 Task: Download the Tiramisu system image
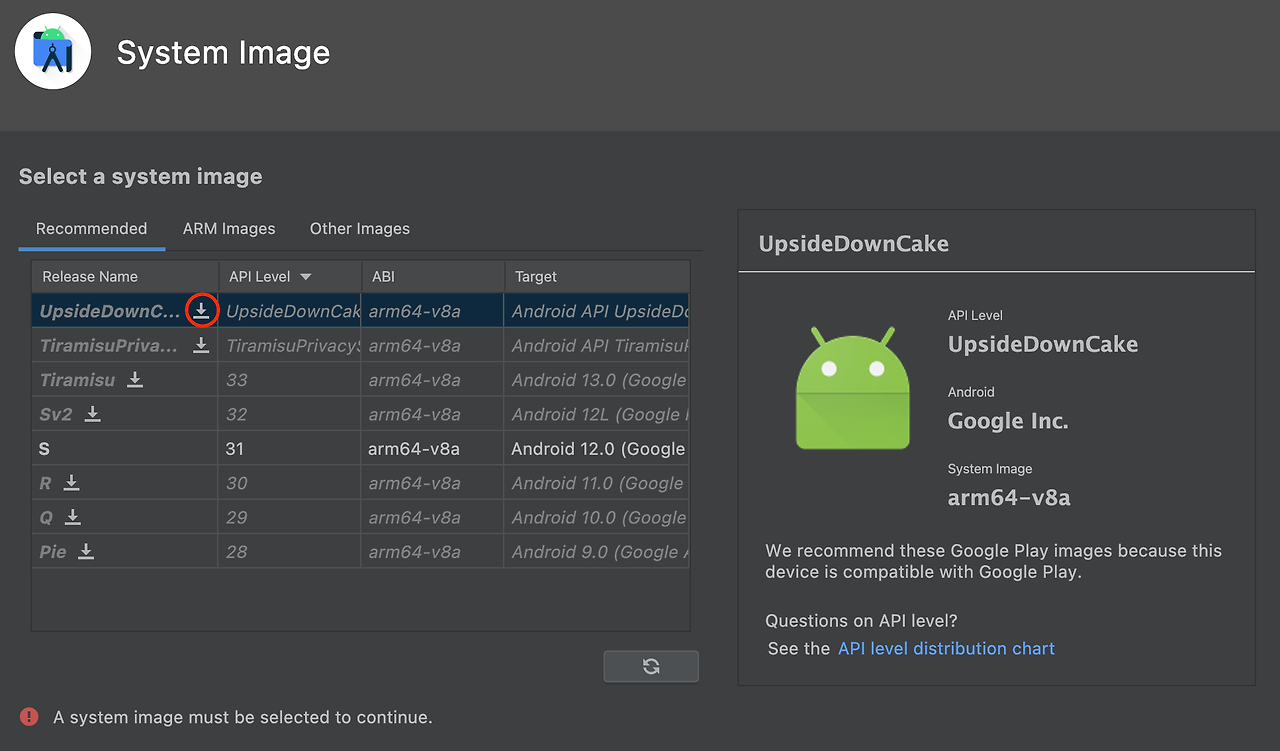(x=135, y=380)
